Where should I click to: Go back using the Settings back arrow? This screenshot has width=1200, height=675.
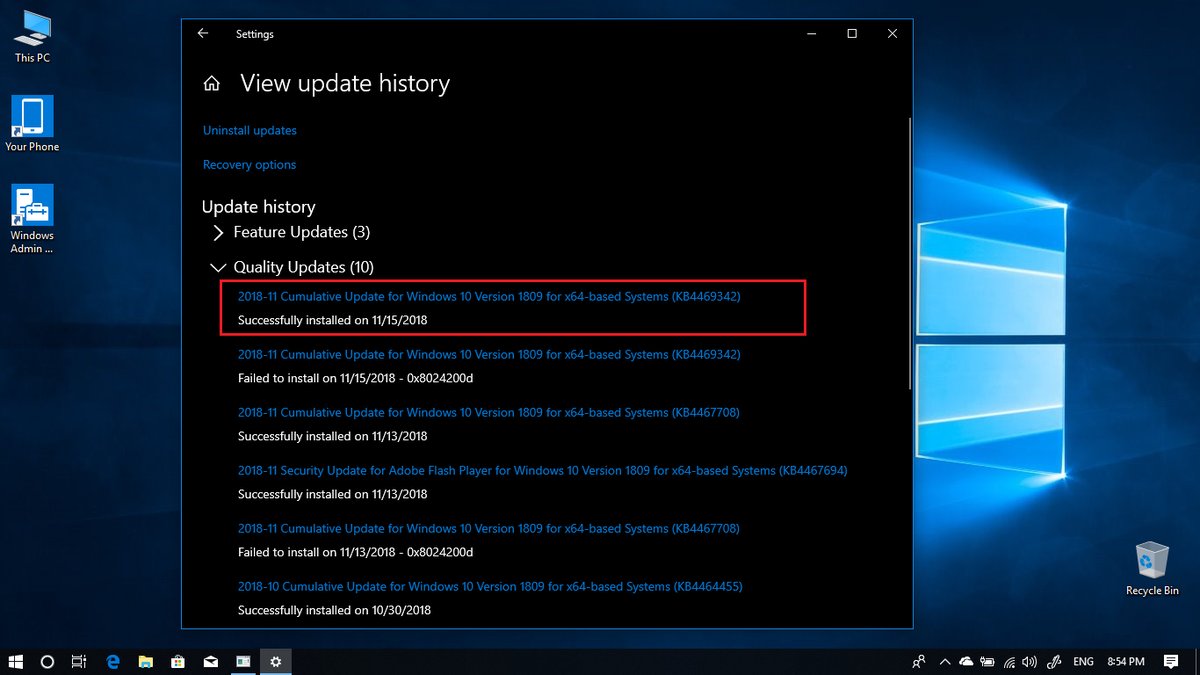[203, 34]
